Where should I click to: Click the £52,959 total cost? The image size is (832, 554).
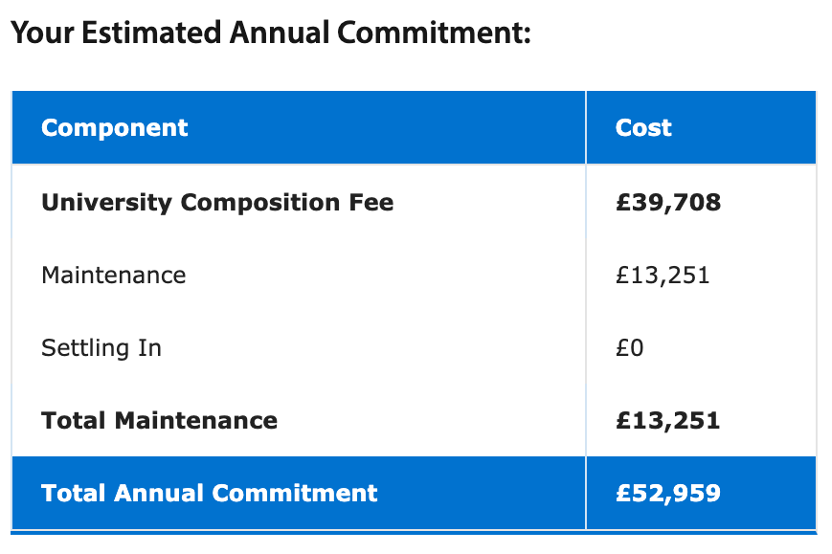tap(667, 493)
